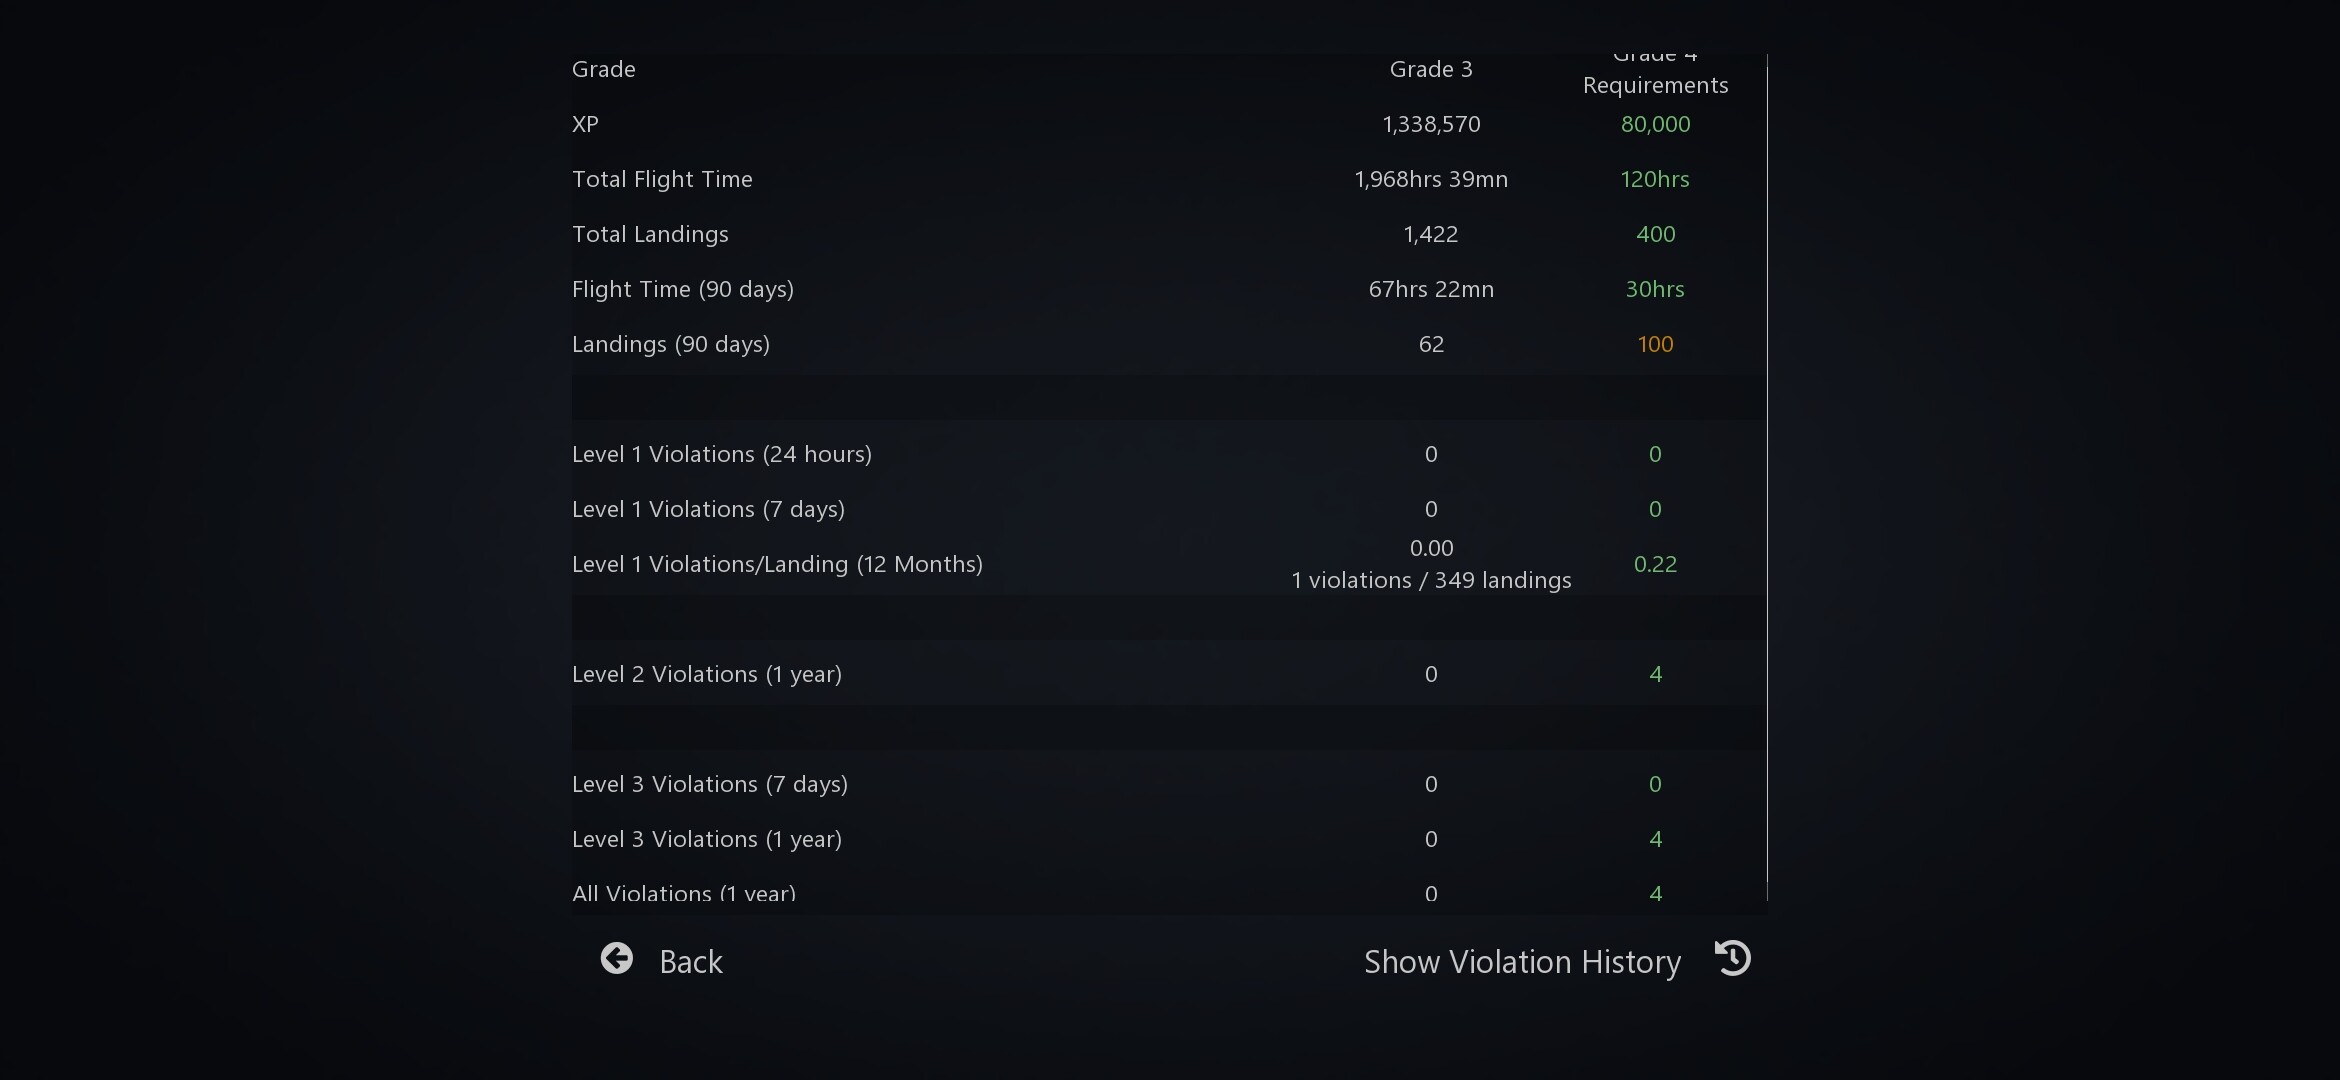The image size is (2340, 1080).
Task: Click the back arrow icon
Action: [x=617, y=959]
